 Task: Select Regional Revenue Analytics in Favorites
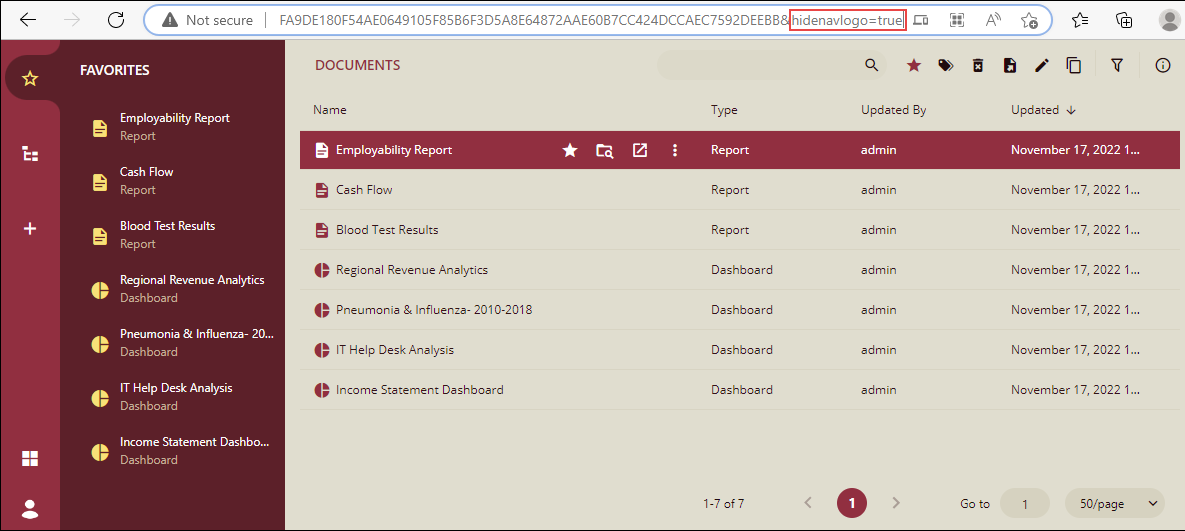tap(192, 280)
